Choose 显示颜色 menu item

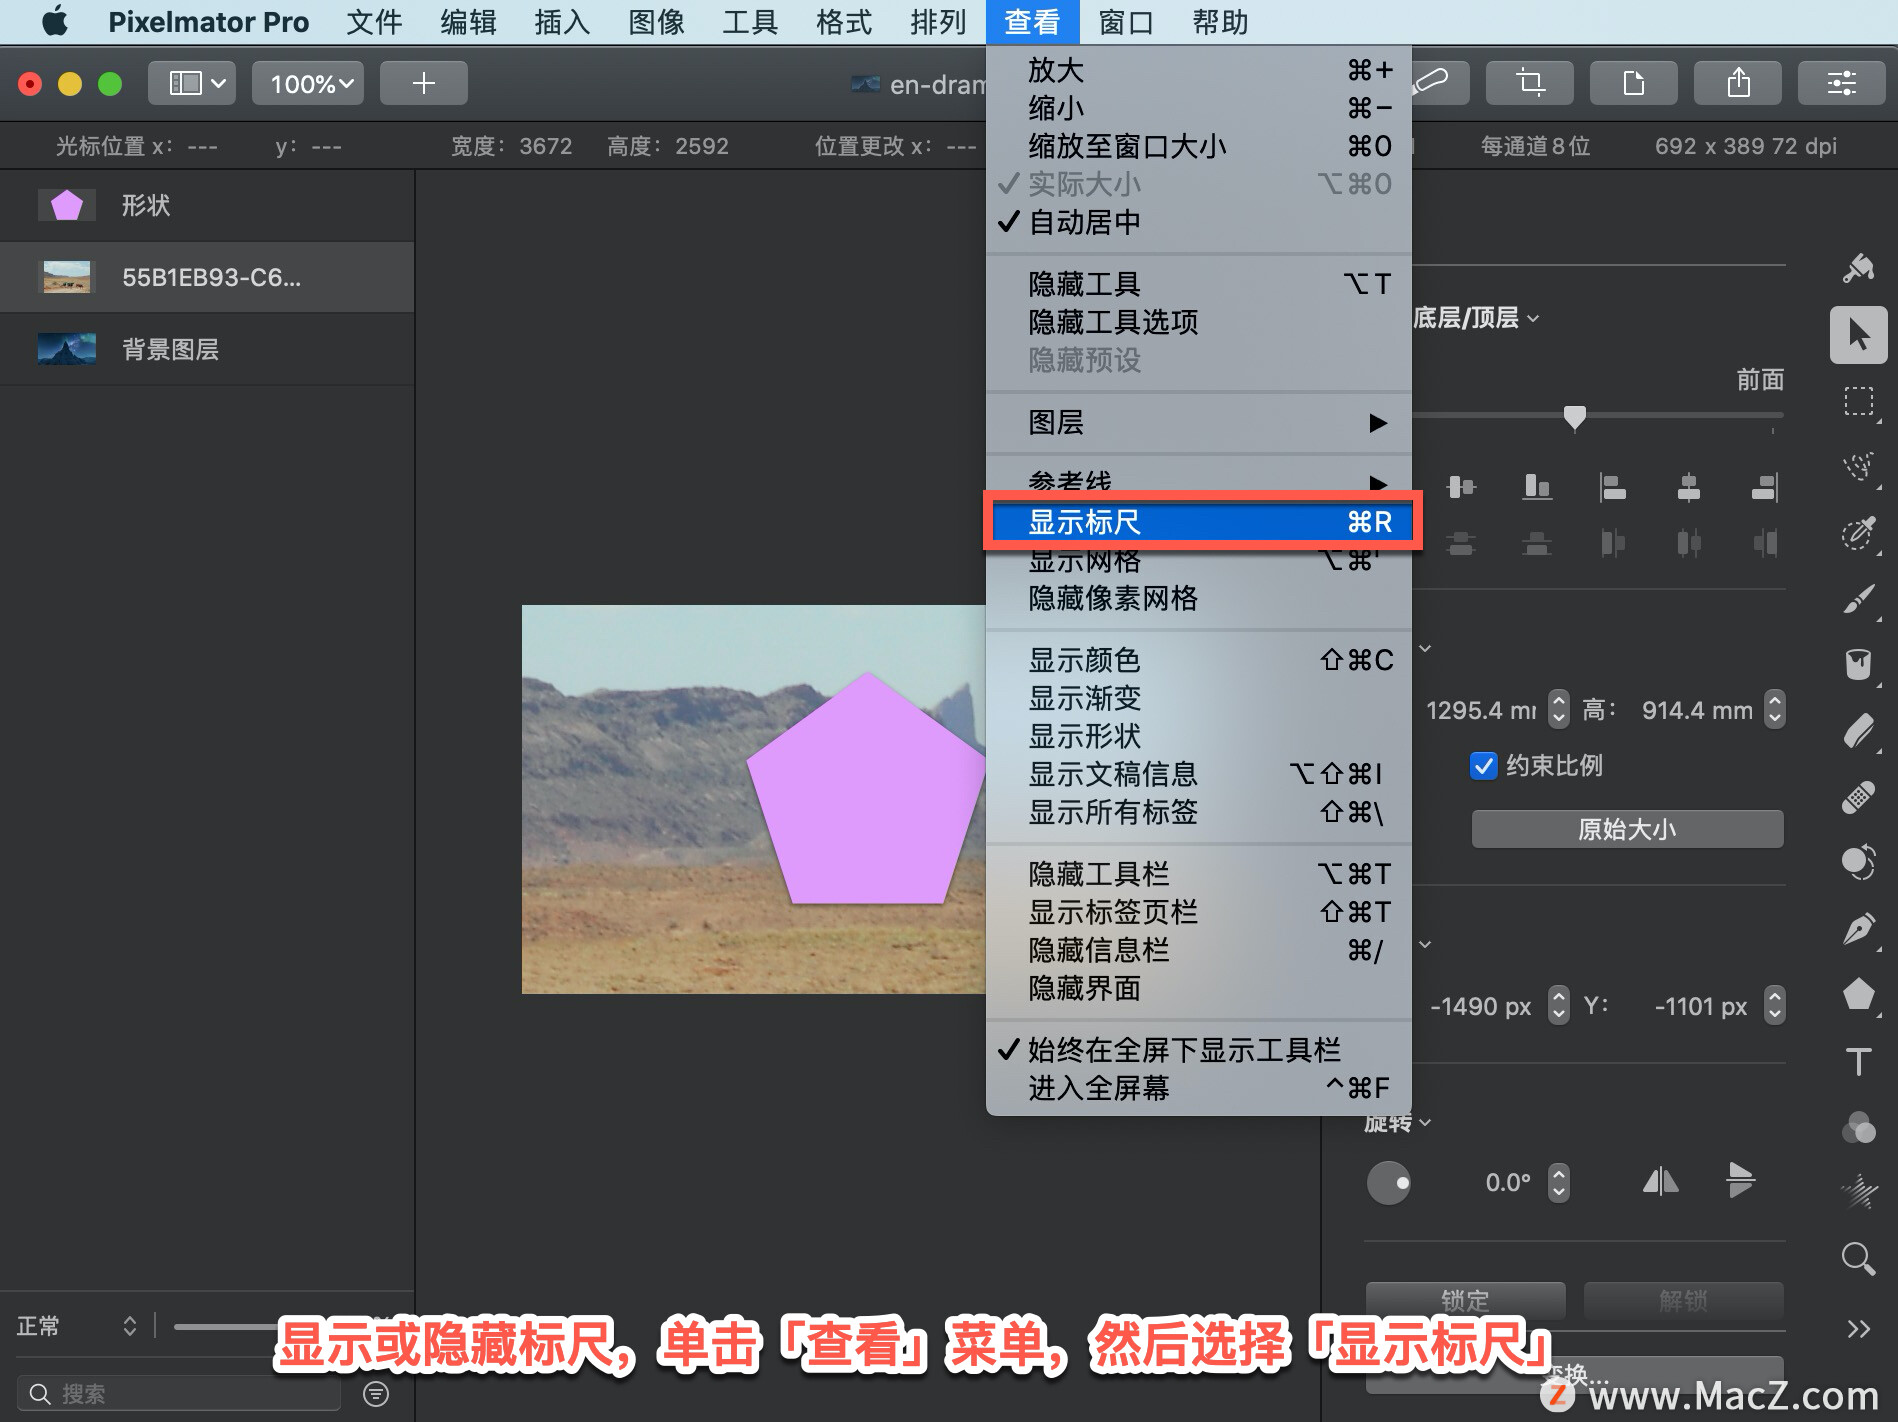coord(1198,660)
